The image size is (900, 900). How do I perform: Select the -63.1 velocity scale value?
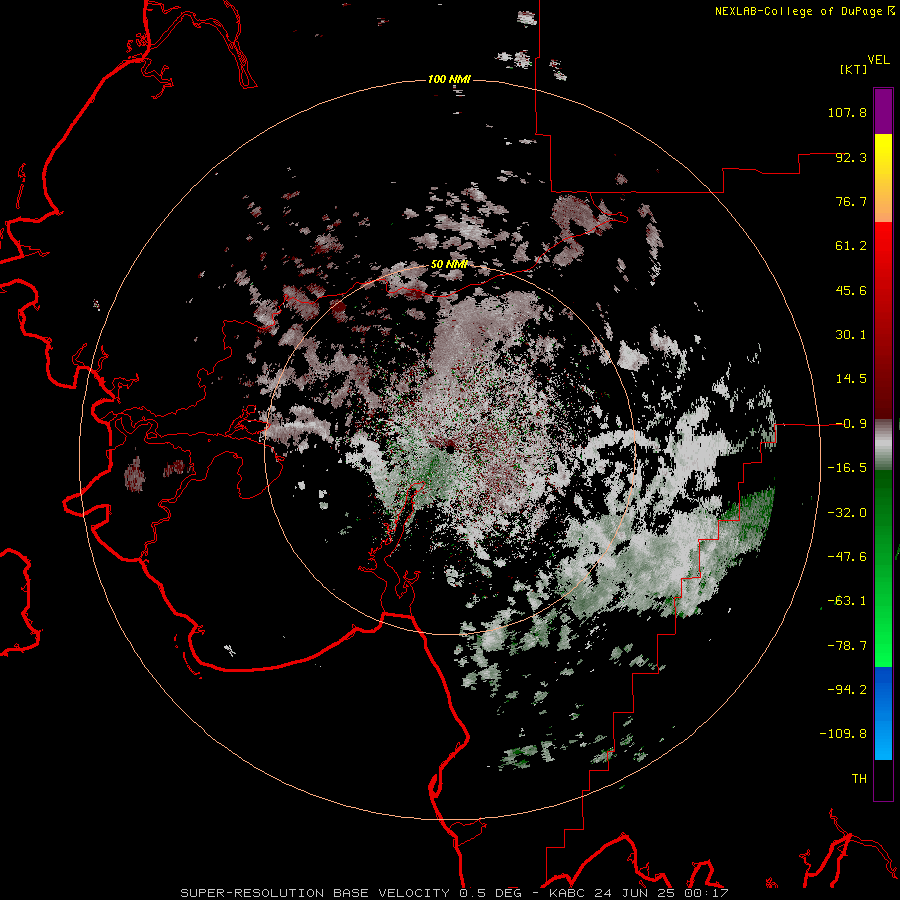(847, 601)
